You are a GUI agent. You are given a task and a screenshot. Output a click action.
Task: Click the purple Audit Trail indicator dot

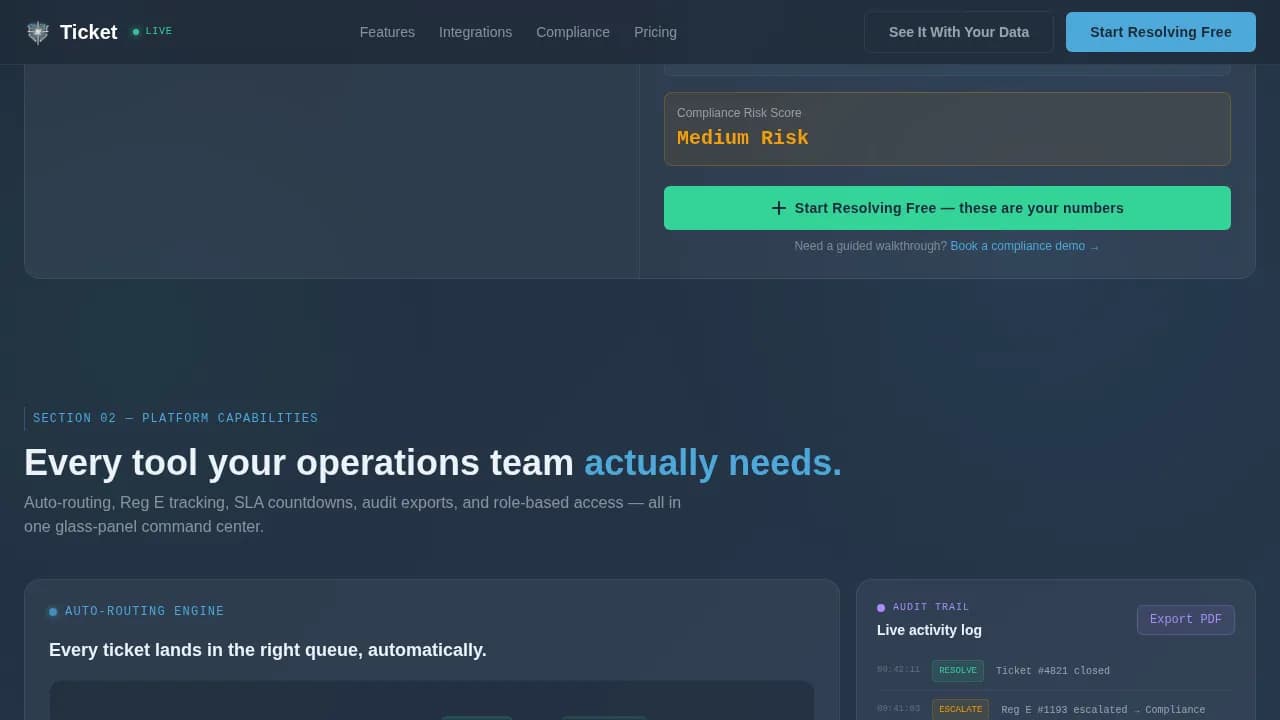[x=881, y=607]
